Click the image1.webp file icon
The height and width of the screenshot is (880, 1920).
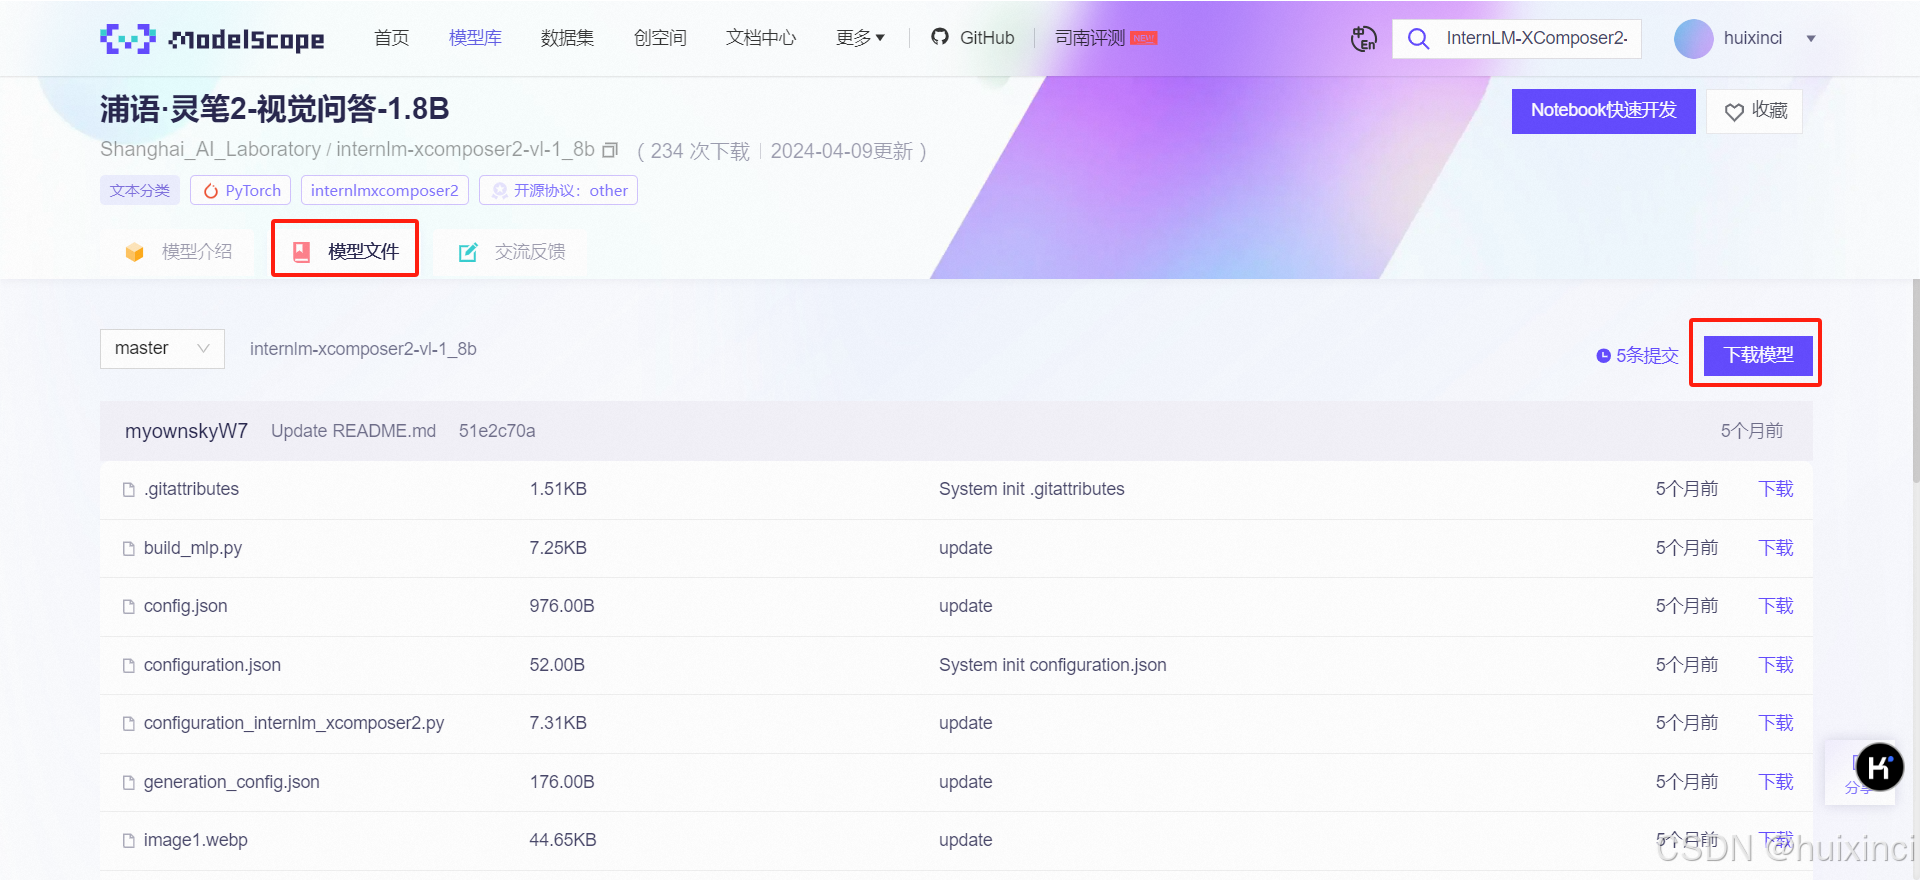pyautogui.click(x=128, y=841)
